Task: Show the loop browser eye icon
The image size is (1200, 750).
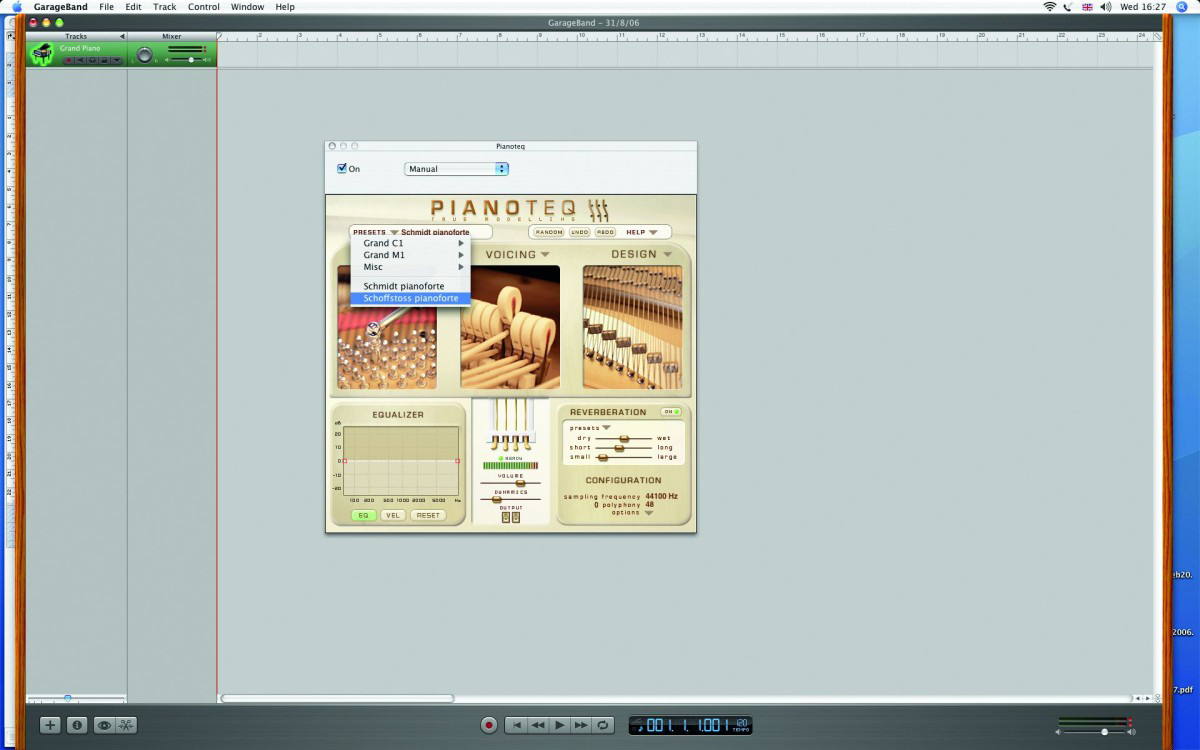Action: [x=103, y=725]
